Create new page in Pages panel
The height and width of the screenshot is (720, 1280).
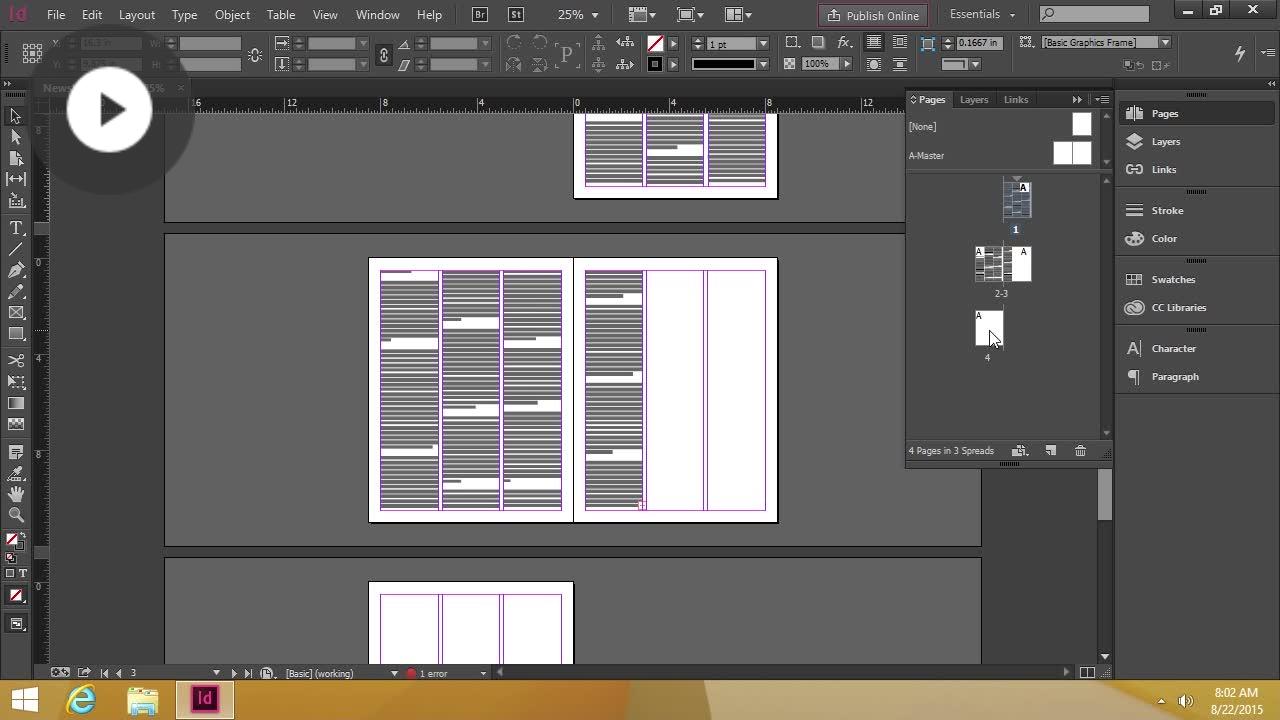(x=1051, y=451)
